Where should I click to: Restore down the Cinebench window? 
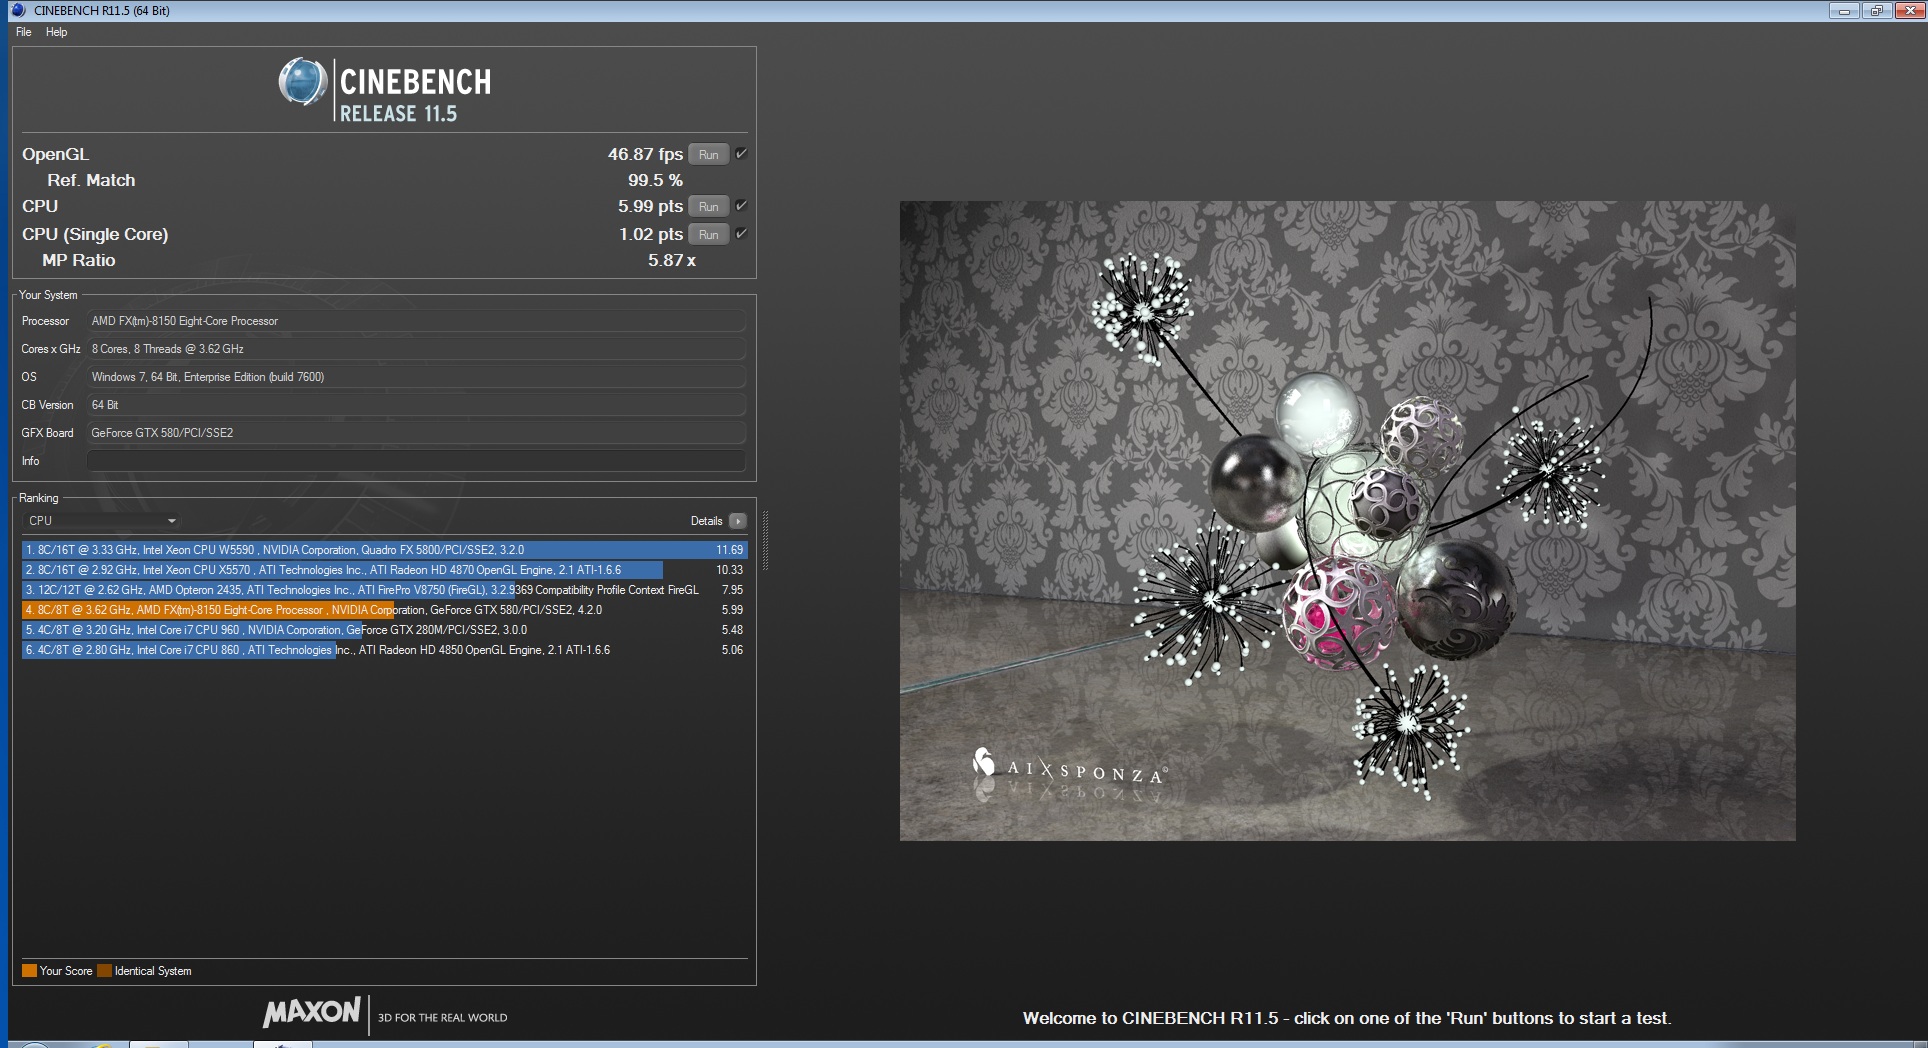click(x=1876, y=11)
